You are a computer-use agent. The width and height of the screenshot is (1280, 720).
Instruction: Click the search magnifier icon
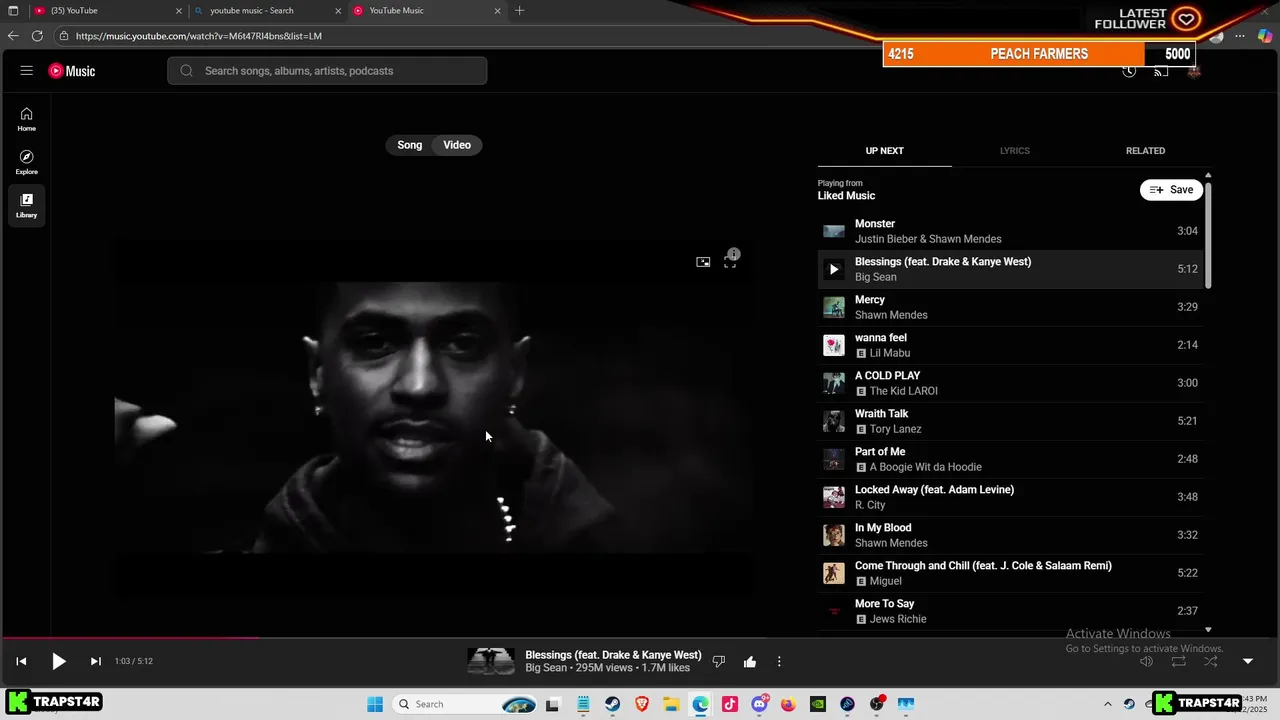pos(187,71)
